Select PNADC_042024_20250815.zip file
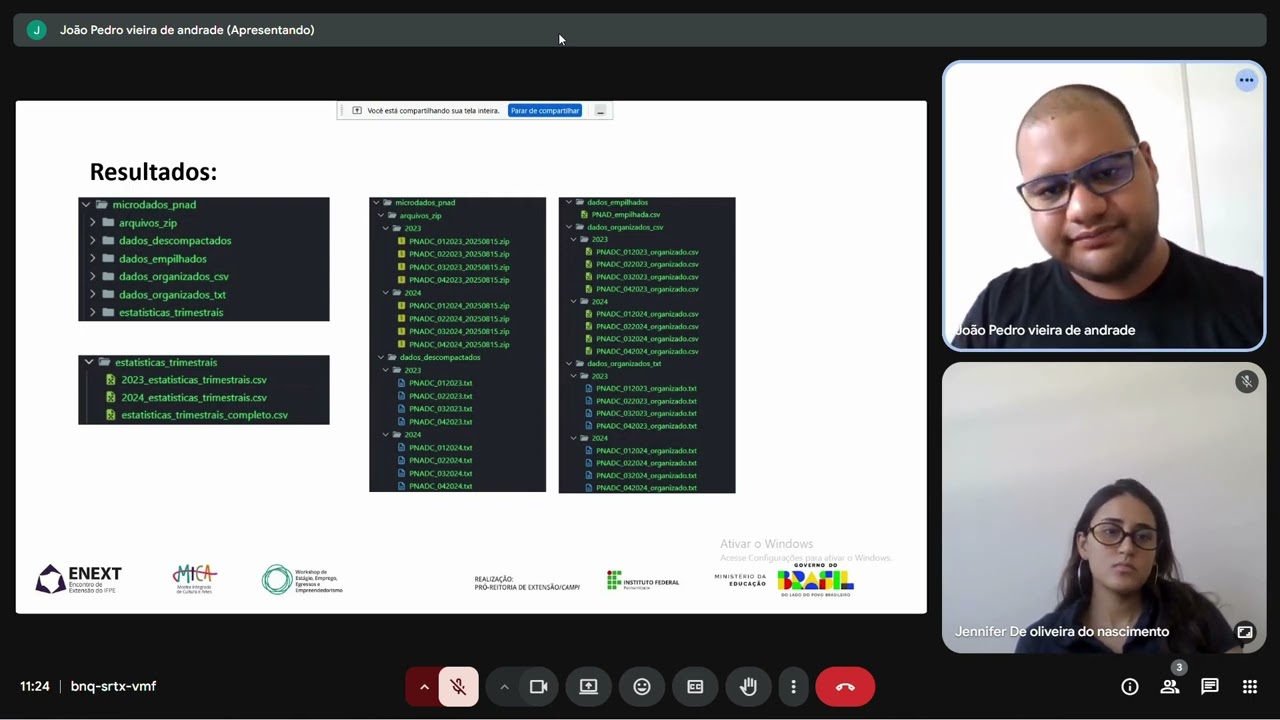This screenshot has height=720, width=1280. [459, 345]
